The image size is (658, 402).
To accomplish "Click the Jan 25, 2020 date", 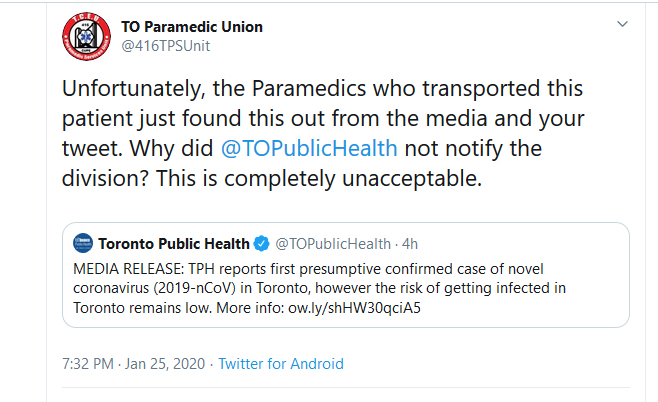I will [165, 364].
